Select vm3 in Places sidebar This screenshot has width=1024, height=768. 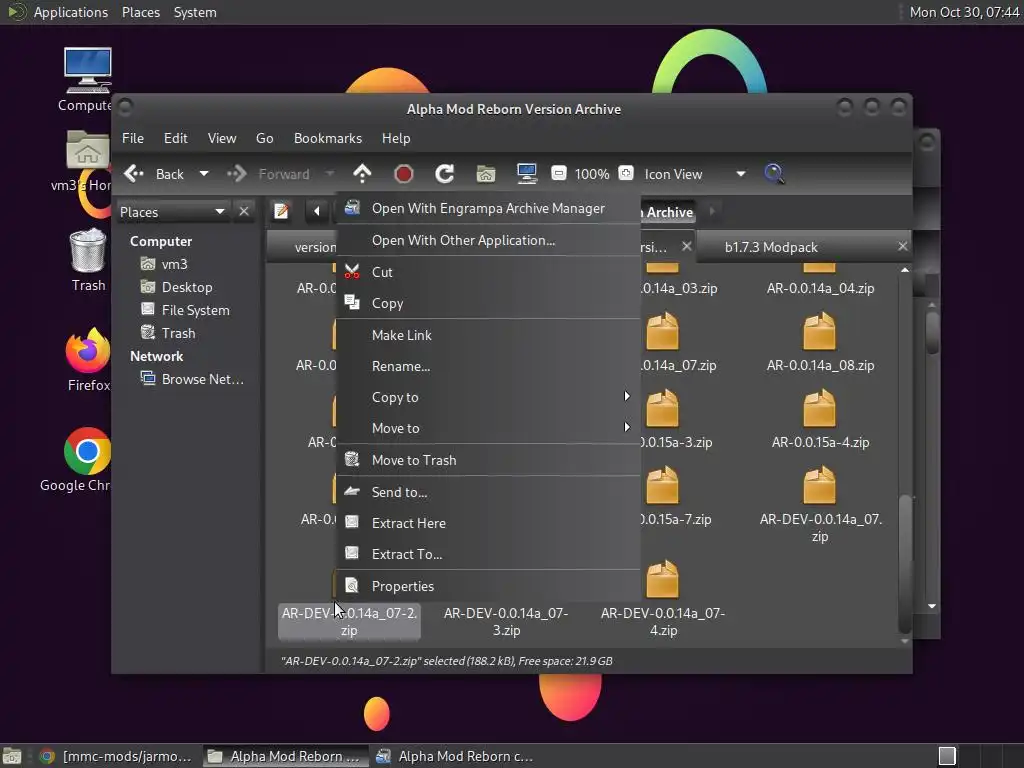tap(174, 264)
